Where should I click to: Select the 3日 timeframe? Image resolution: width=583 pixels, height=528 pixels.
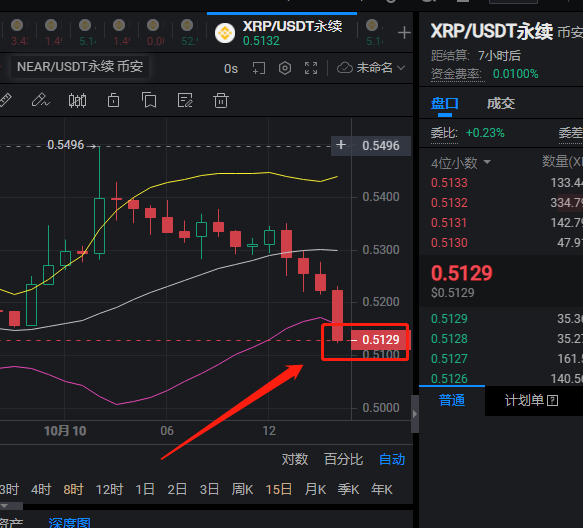[209, 490]
